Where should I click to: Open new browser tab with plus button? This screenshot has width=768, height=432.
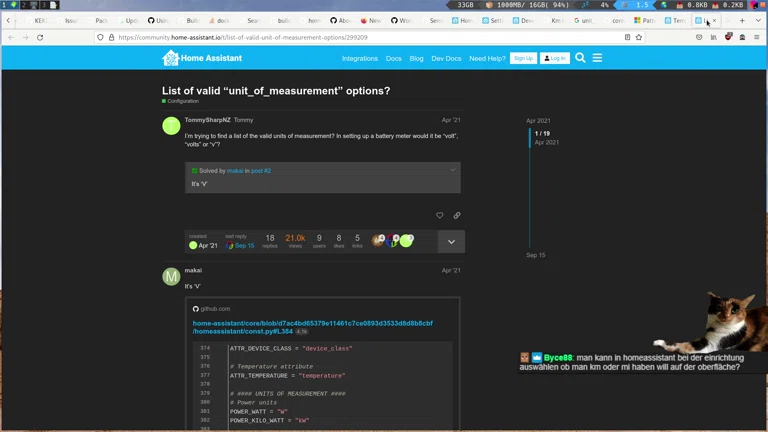[741, 20]
